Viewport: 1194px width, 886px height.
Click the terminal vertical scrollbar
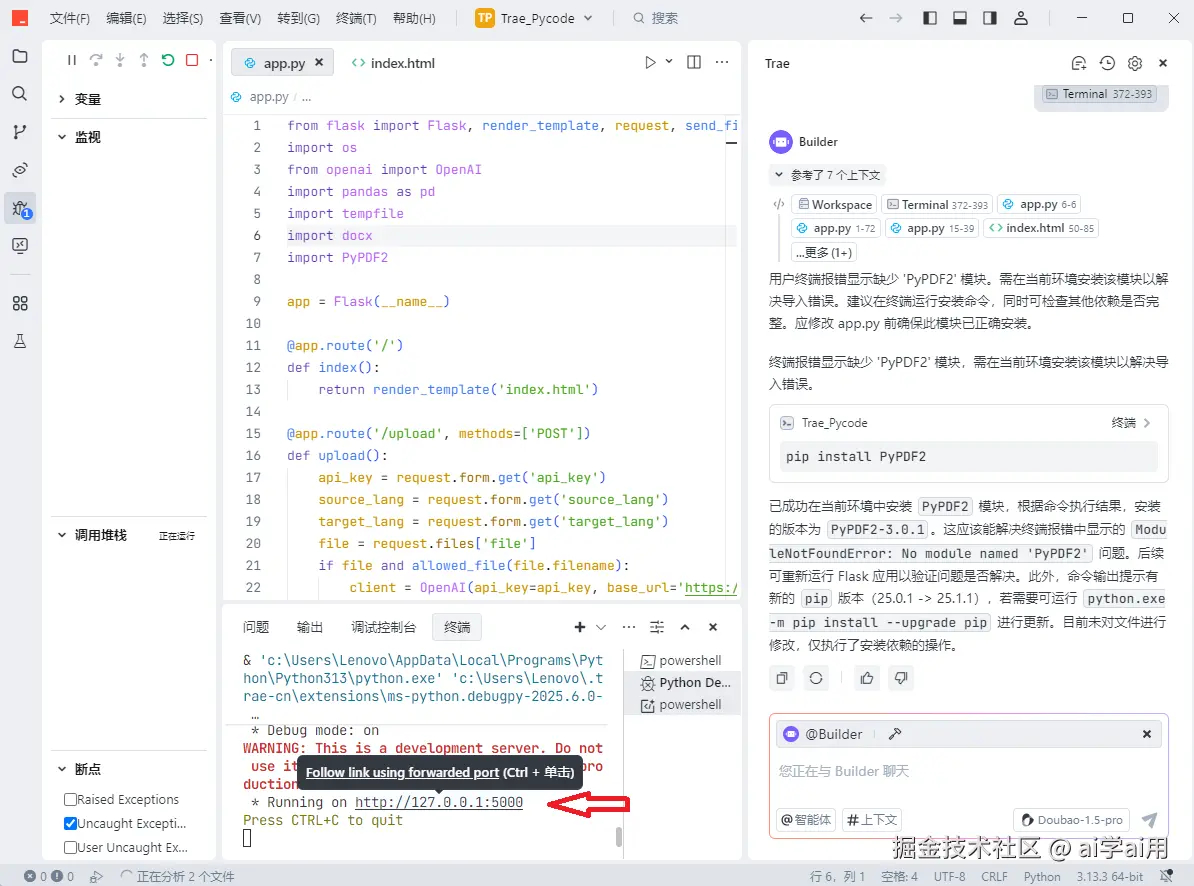618,836
